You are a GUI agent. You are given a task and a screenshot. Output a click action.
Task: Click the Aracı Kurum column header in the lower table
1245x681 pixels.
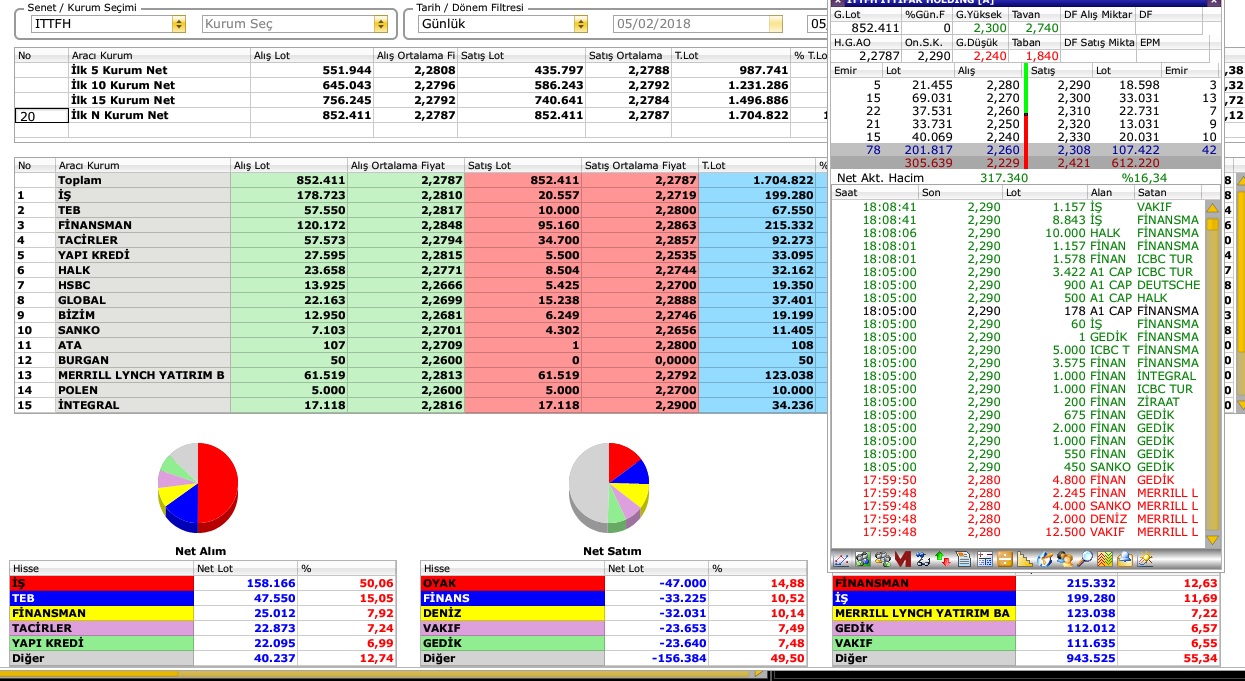click(143, 165)
